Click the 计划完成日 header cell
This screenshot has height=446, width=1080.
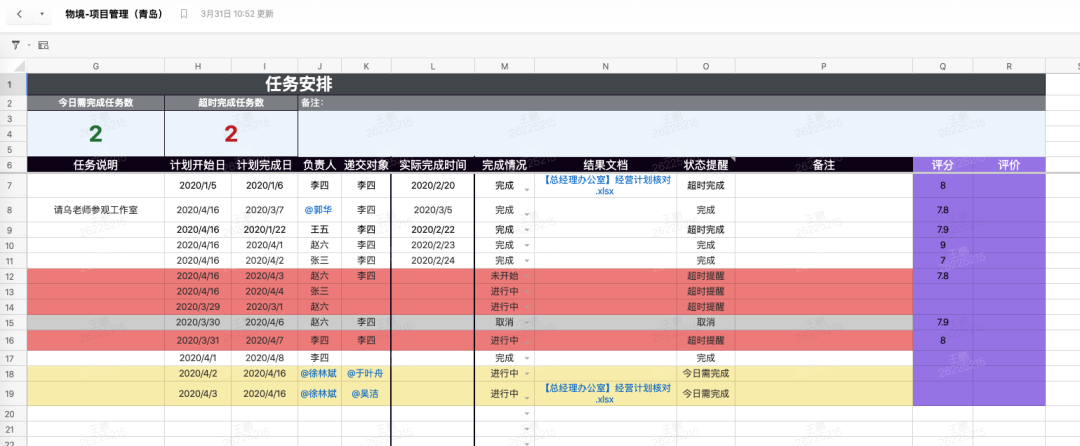pos(264,165)
